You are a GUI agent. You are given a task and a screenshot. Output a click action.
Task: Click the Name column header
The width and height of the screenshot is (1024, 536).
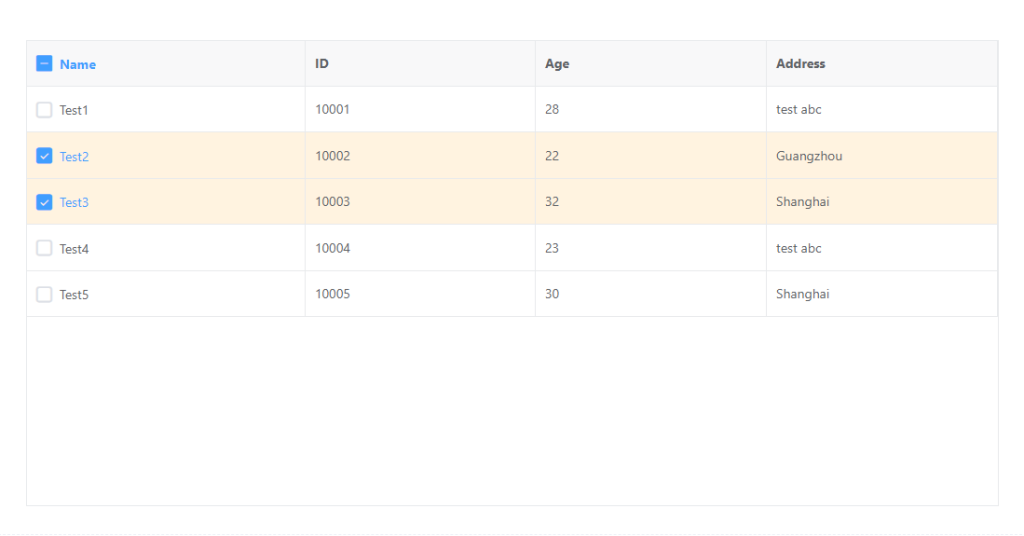[x=78, y=64]
